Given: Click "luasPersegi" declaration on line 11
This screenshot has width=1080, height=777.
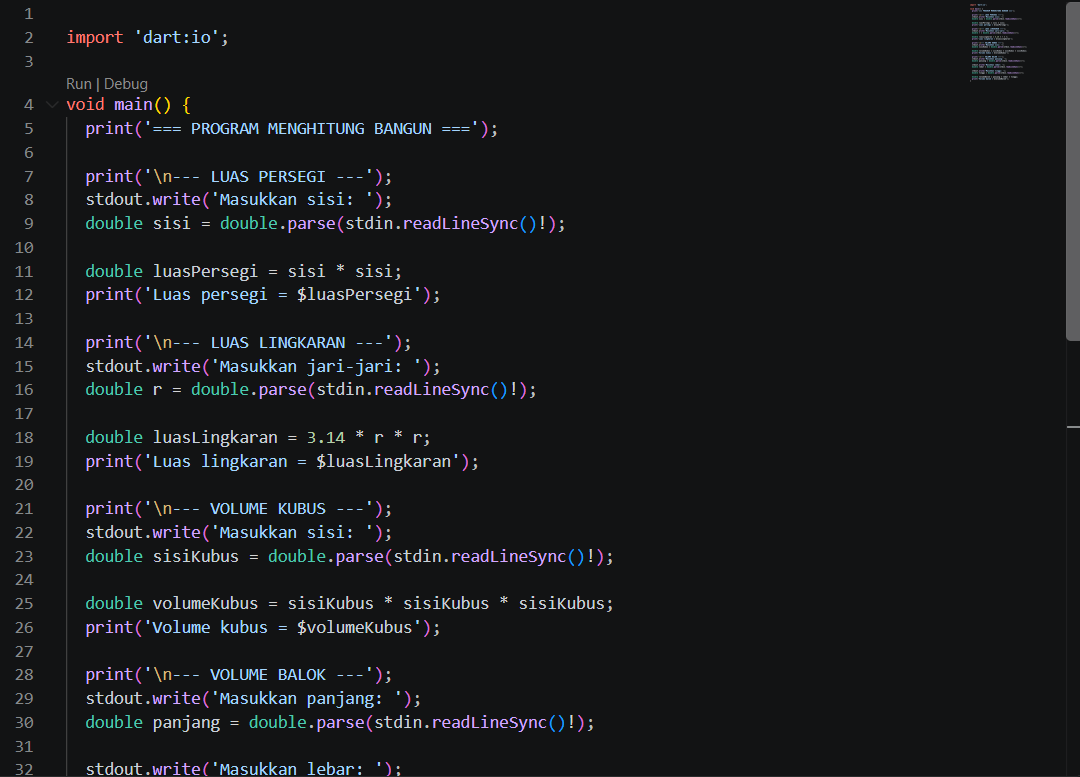Looking at the screenshot, I should 205,271.
